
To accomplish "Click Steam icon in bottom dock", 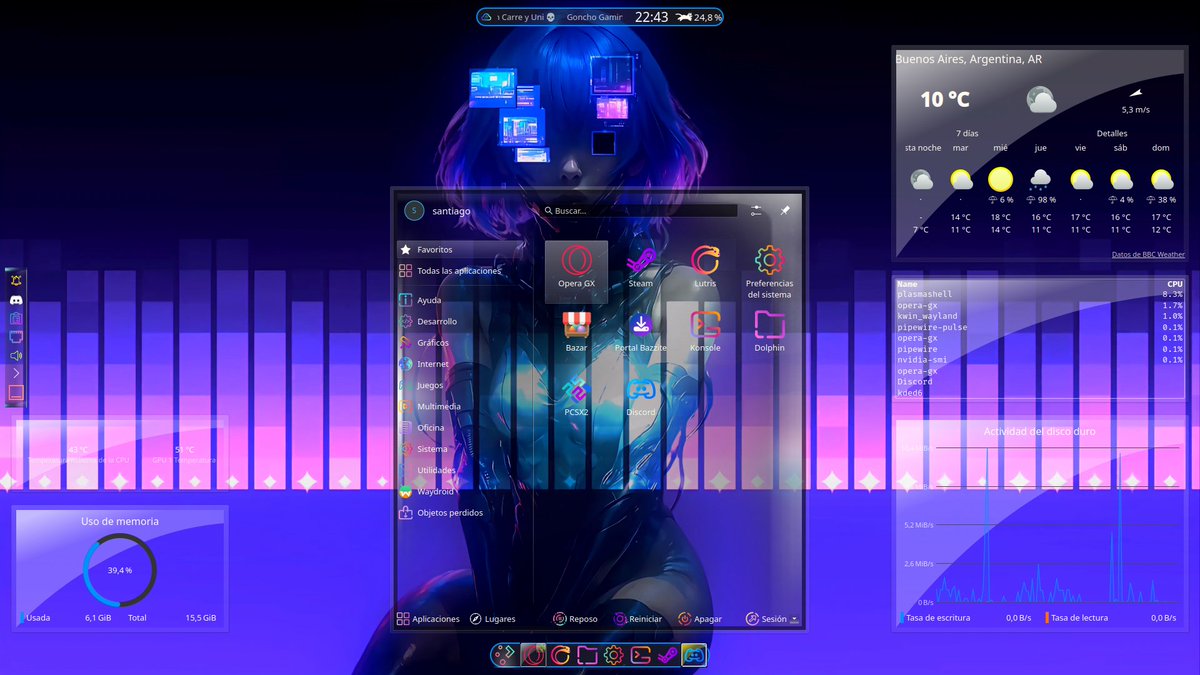I will click(667, 655).
